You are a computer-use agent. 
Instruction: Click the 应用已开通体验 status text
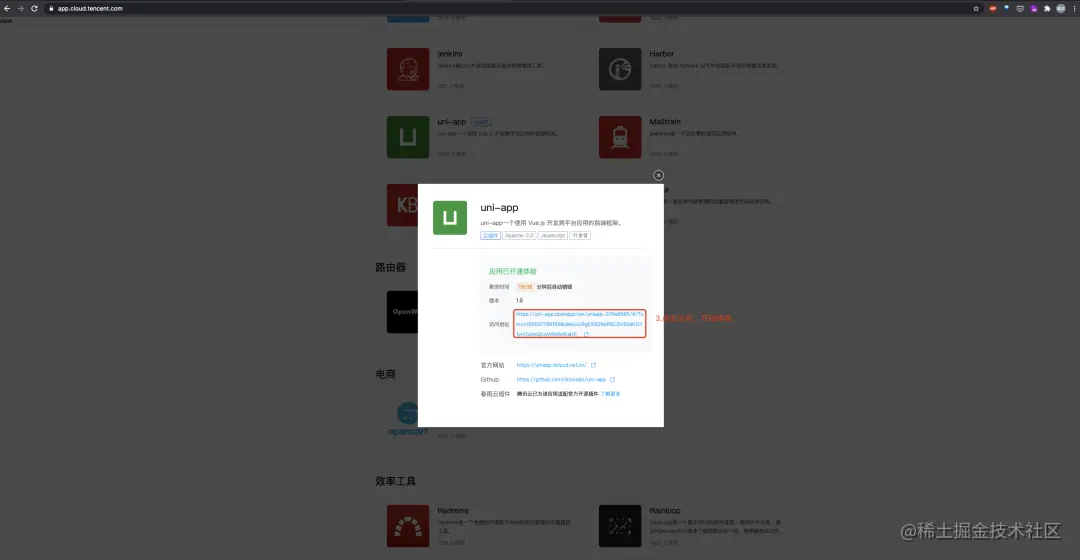[x=512, y=271]
